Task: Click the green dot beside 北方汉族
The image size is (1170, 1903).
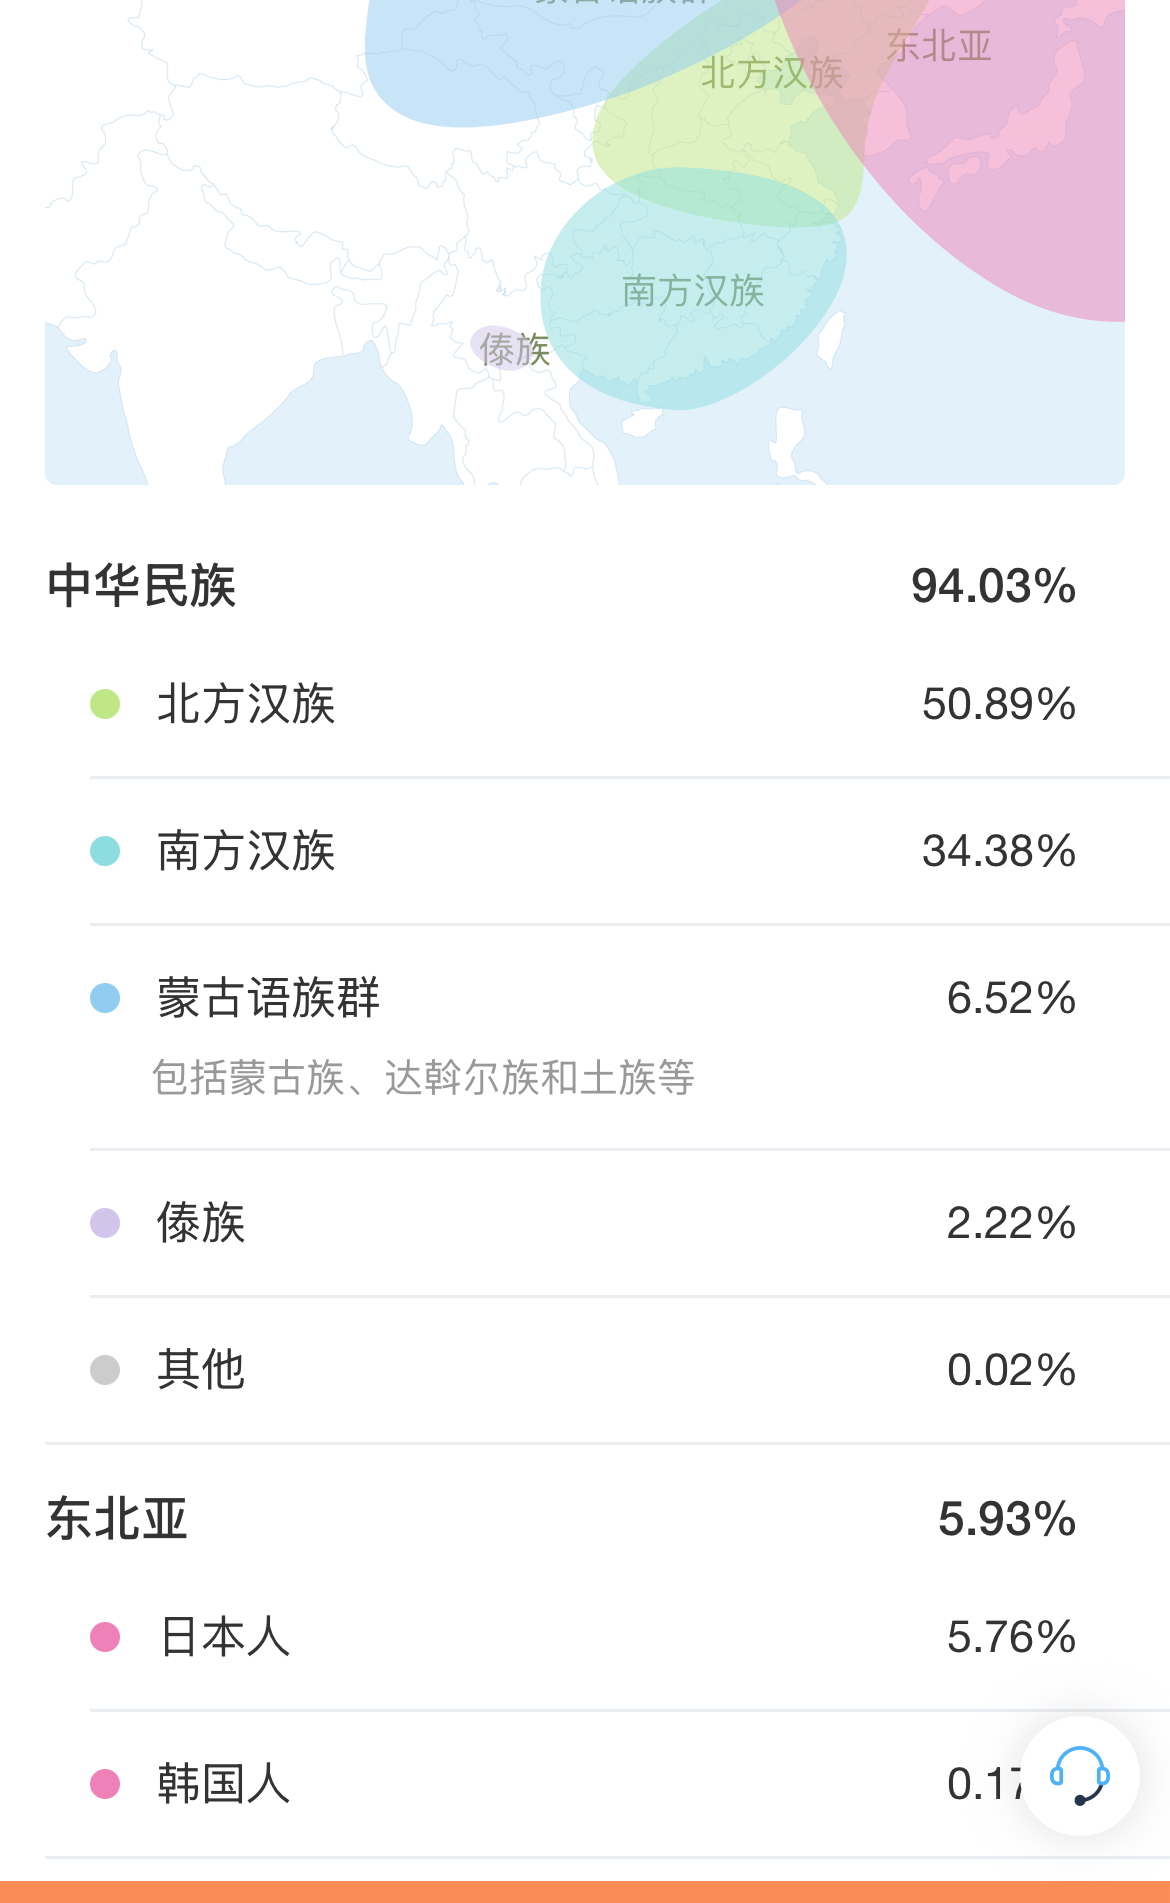Action: [105, 704]
